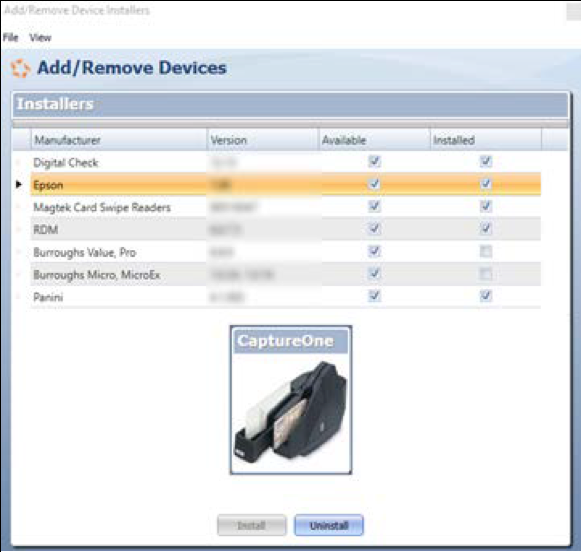Click the blurred version cell for Panini
This screenshot has height=552, width=581.
pos(263,297)
